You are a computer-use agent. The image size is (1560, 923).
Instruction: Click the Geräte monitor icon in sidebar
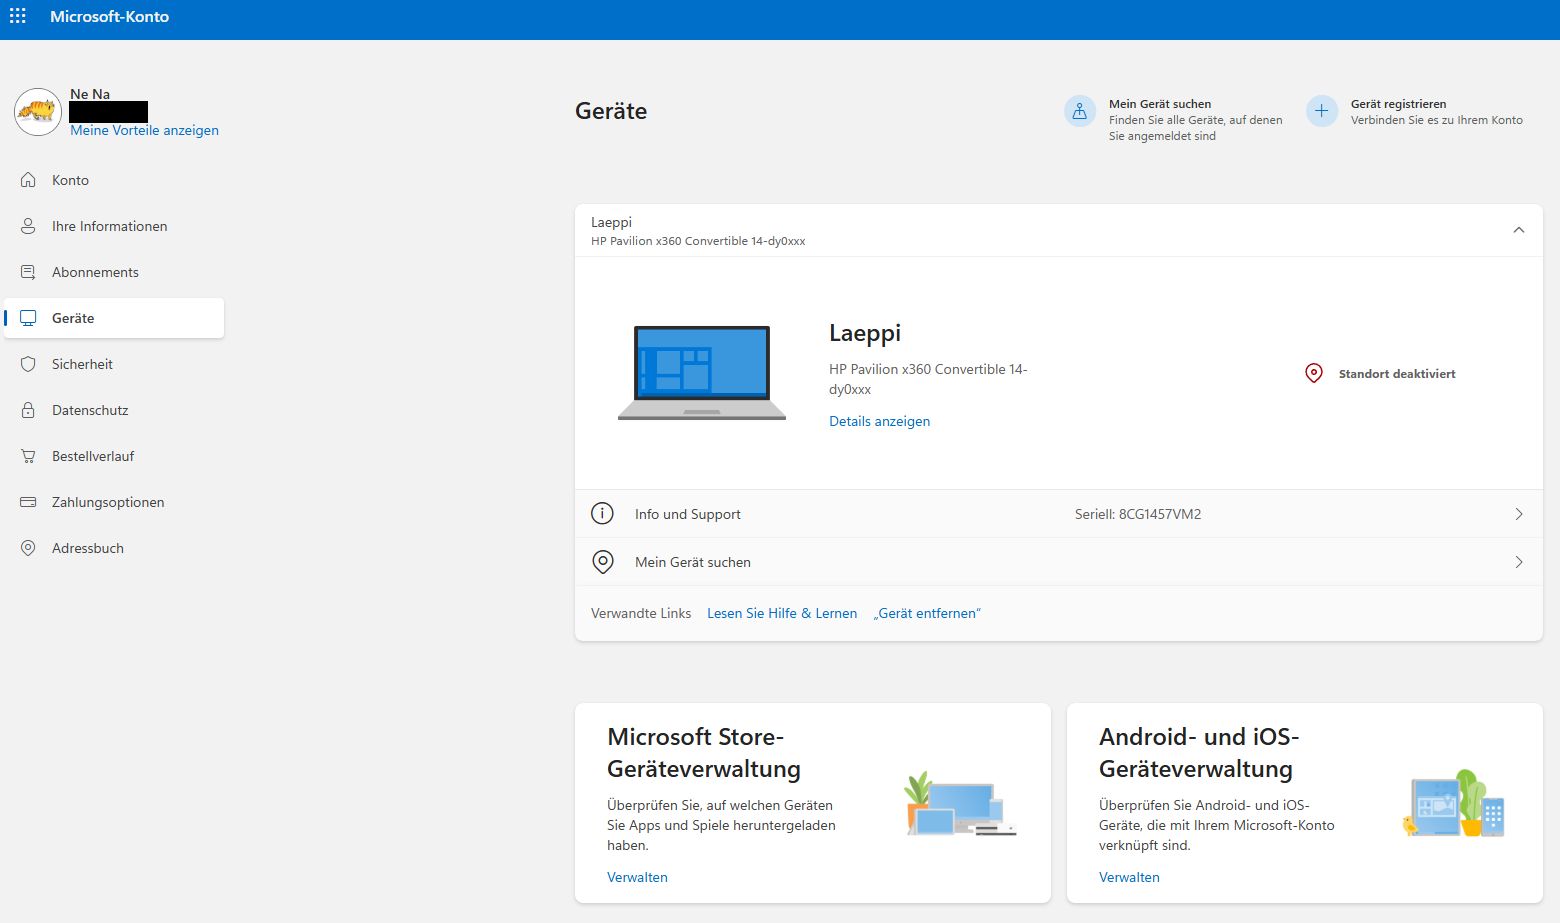click(28, 318)
